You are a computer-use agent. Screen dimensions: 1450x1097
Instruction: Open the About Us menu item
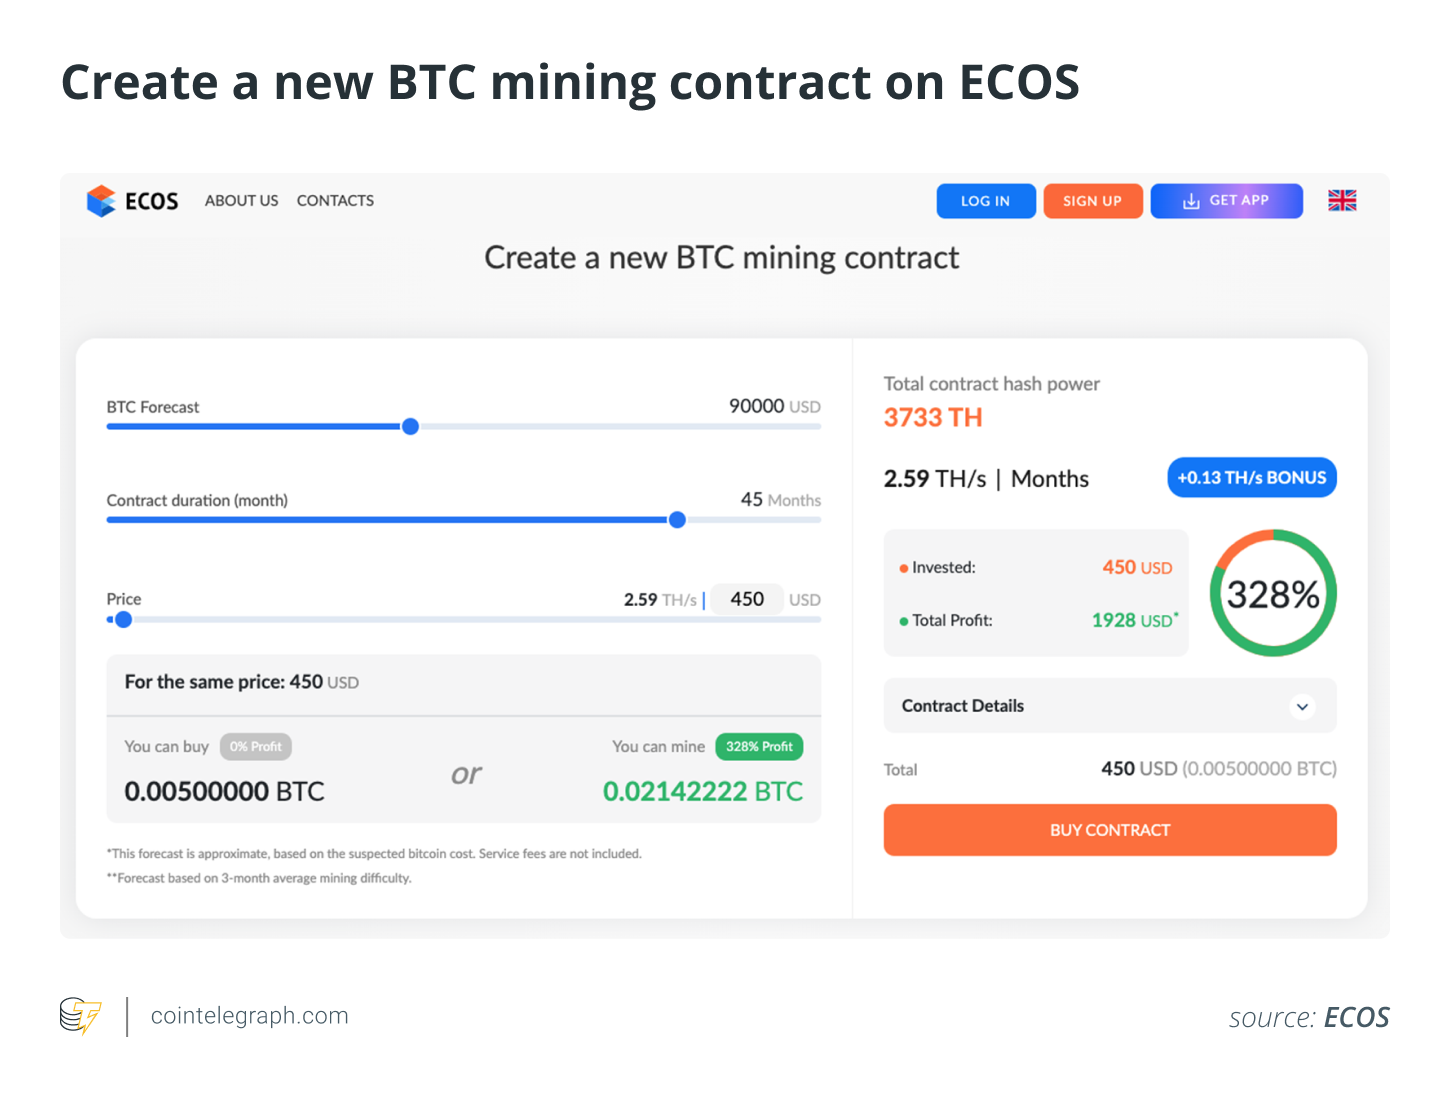point(241,201)
